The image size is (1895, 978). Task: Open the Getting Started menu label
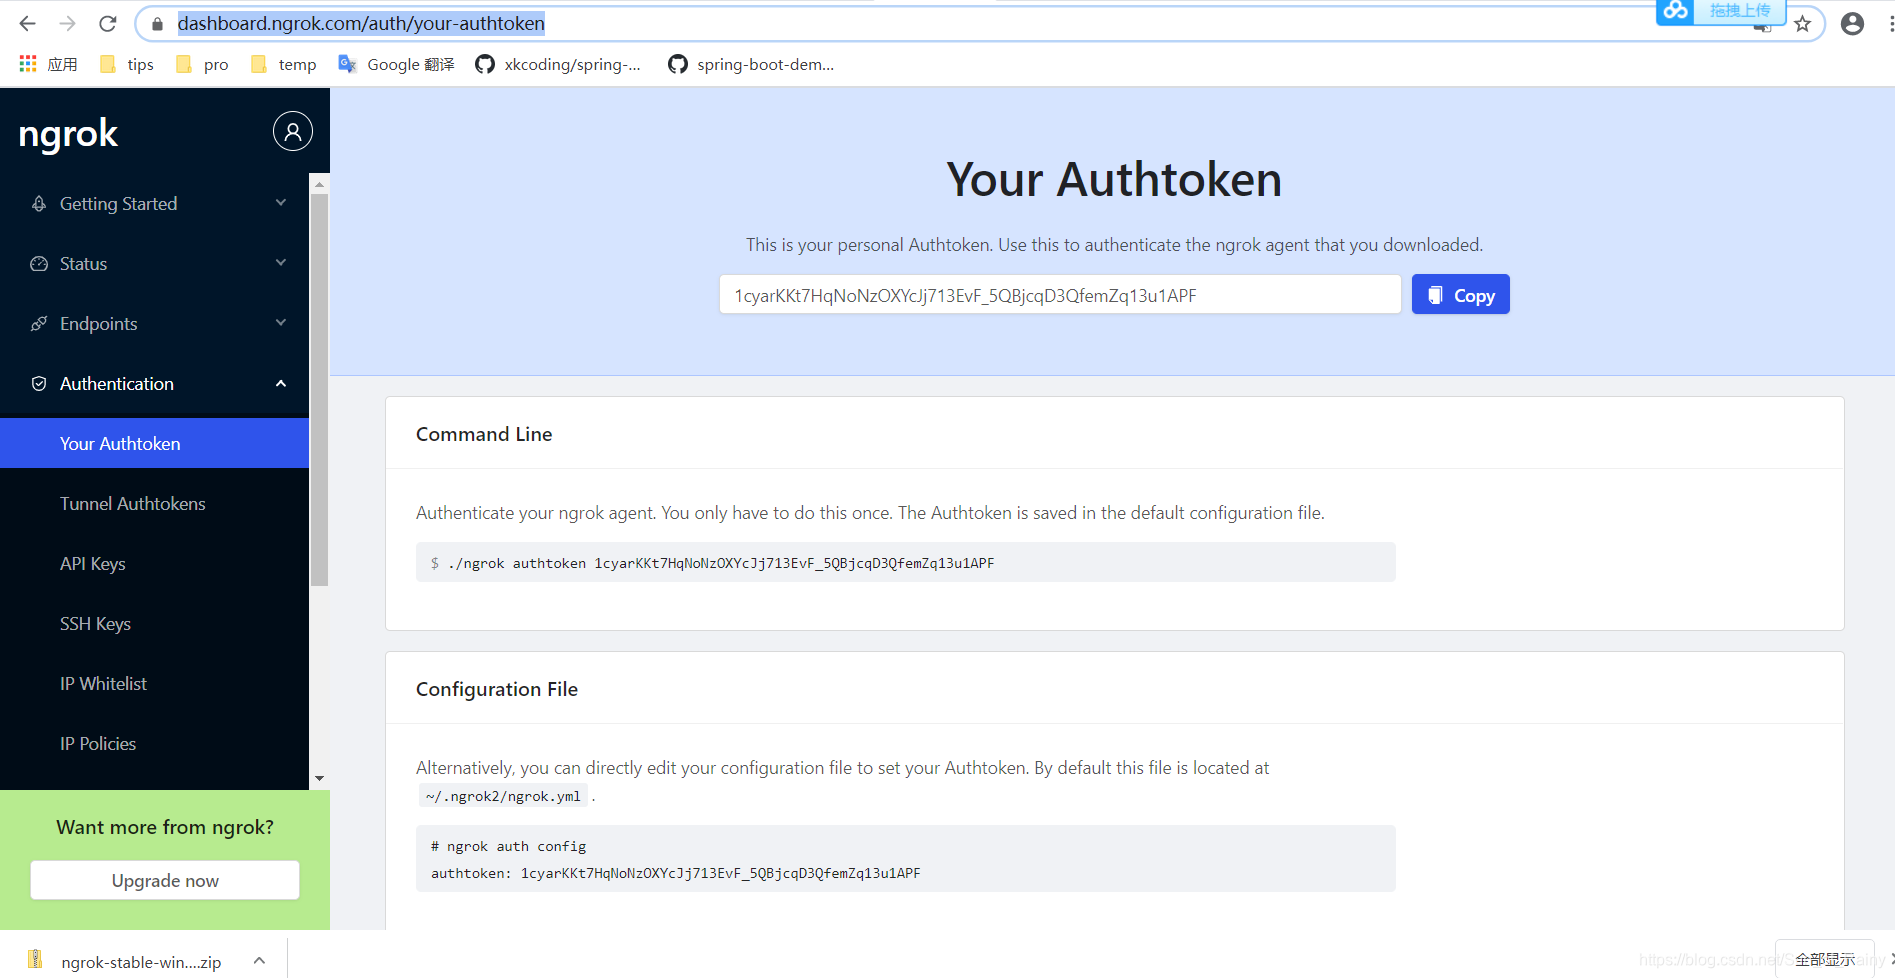[118, 204]
